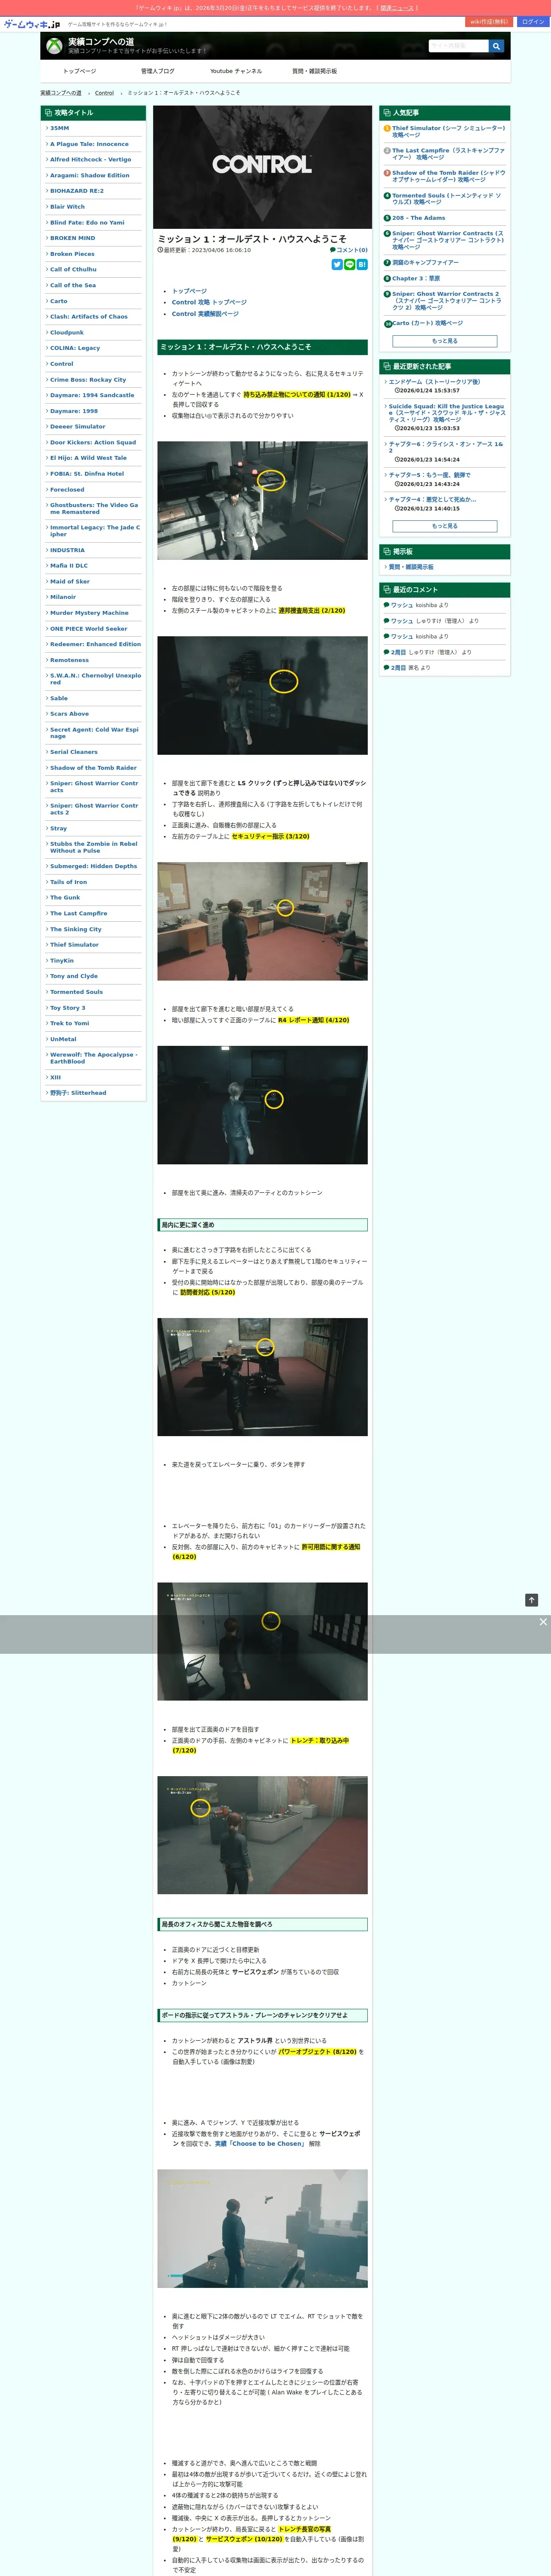Open recent Suicide Squad 攻略ページ link

(x=447, y=413)
